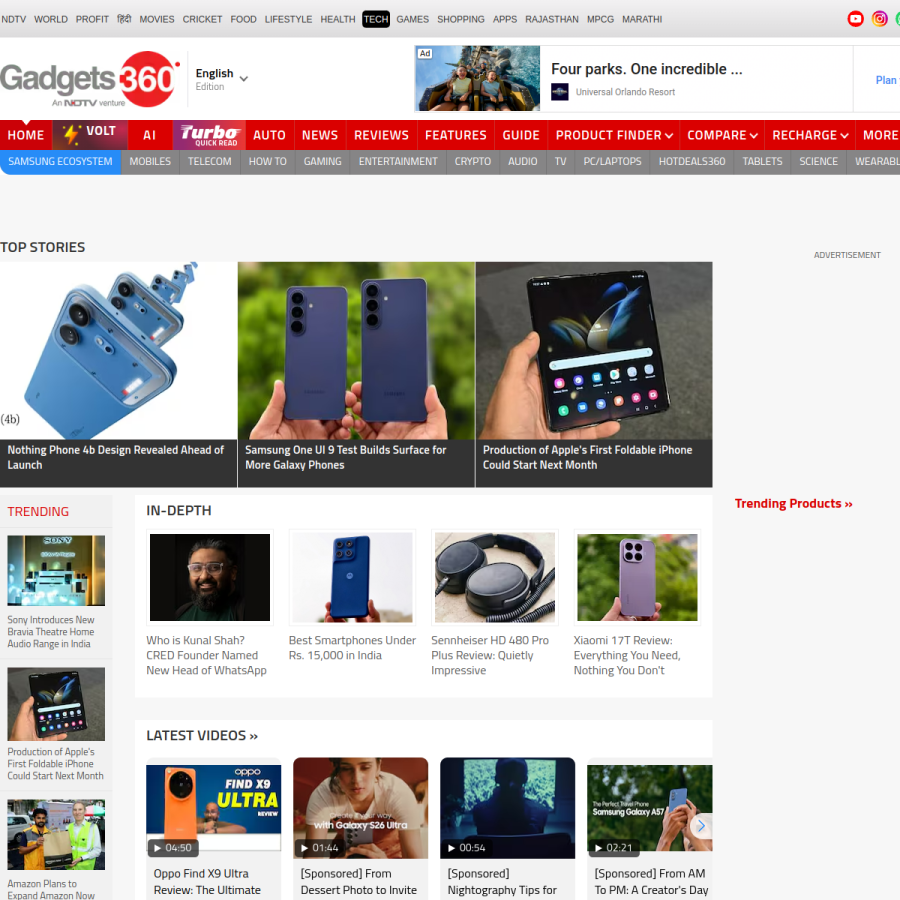The width and height of the screenshot is (900, 900).
Task: Open Sony Bravia Theatre trending thumbnail
Action: (56, 571)
